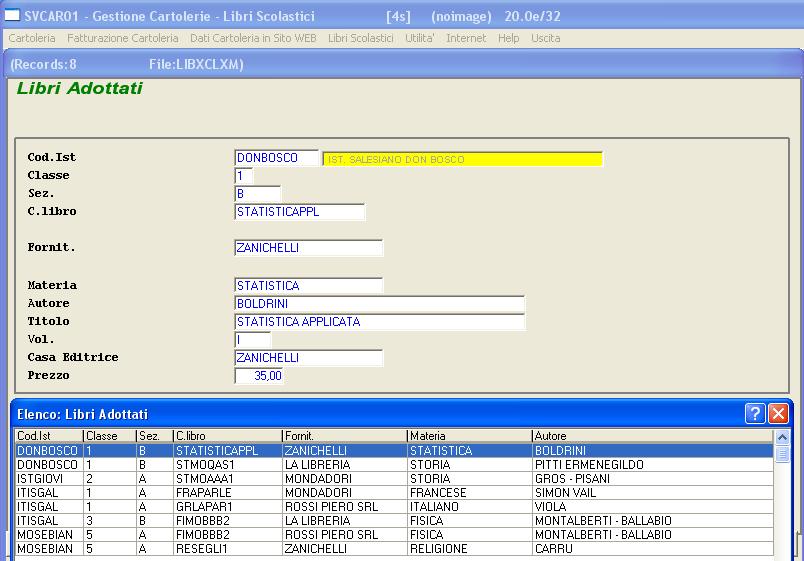Select the highlighted STATISTICAPPL row
Viewport: 804px width, 561px height.
click(394, 451)
